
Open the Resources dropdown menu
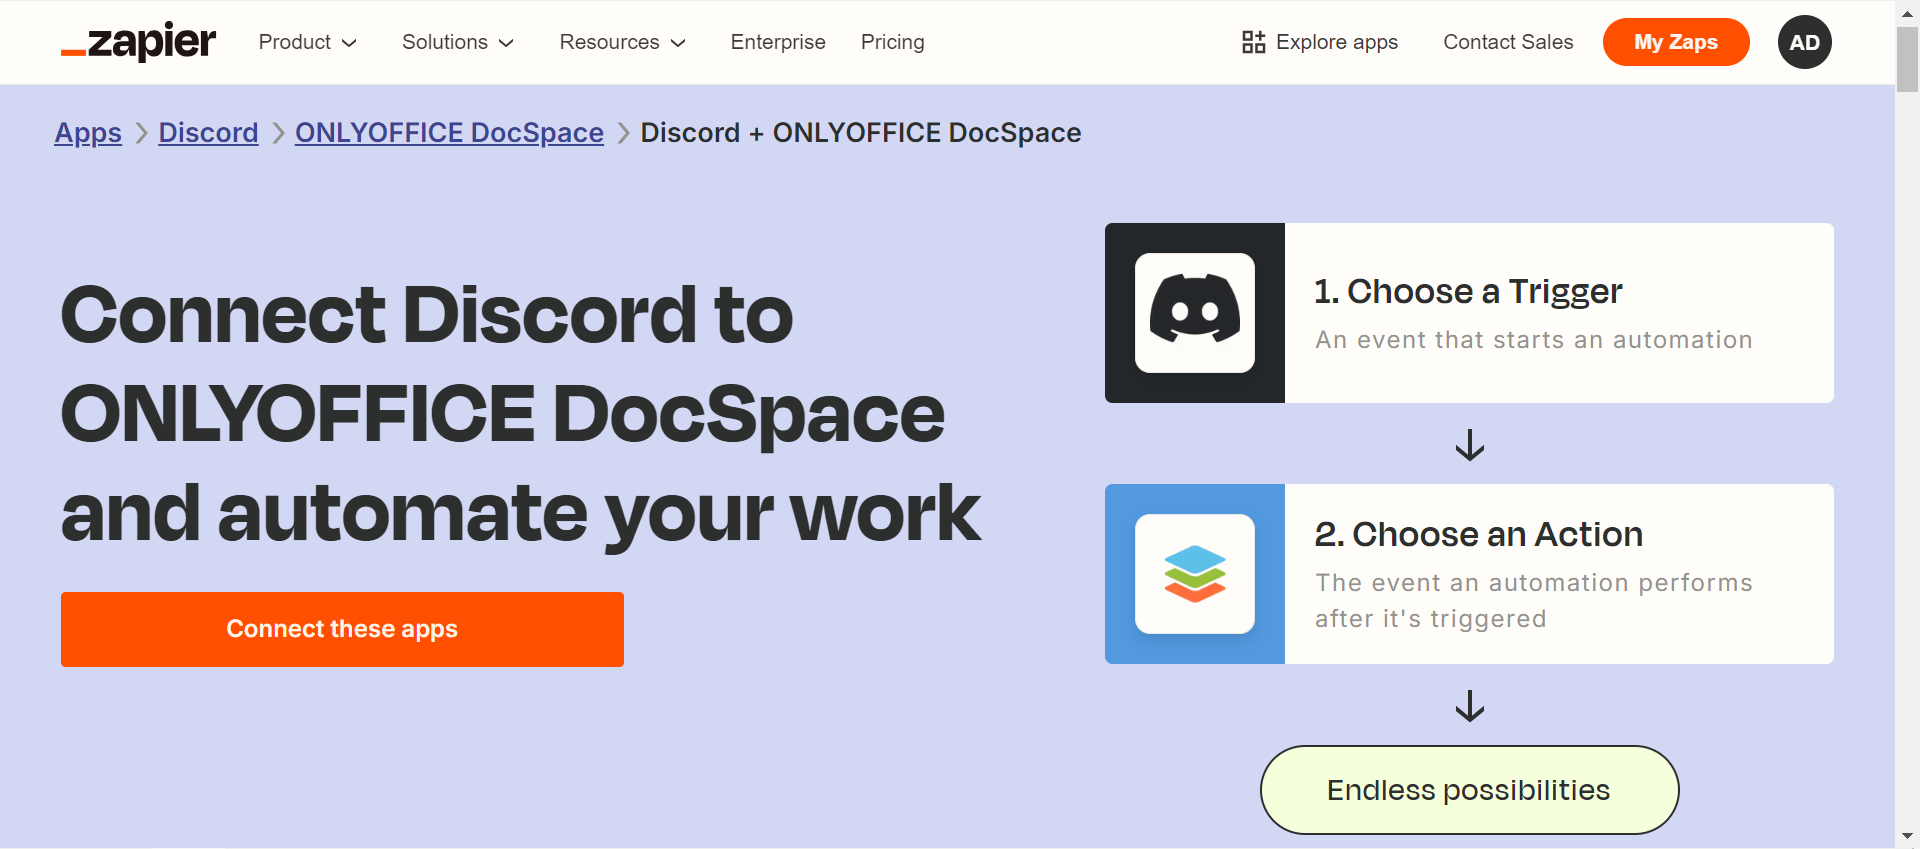pyautogui.click(x=622, y=42)
